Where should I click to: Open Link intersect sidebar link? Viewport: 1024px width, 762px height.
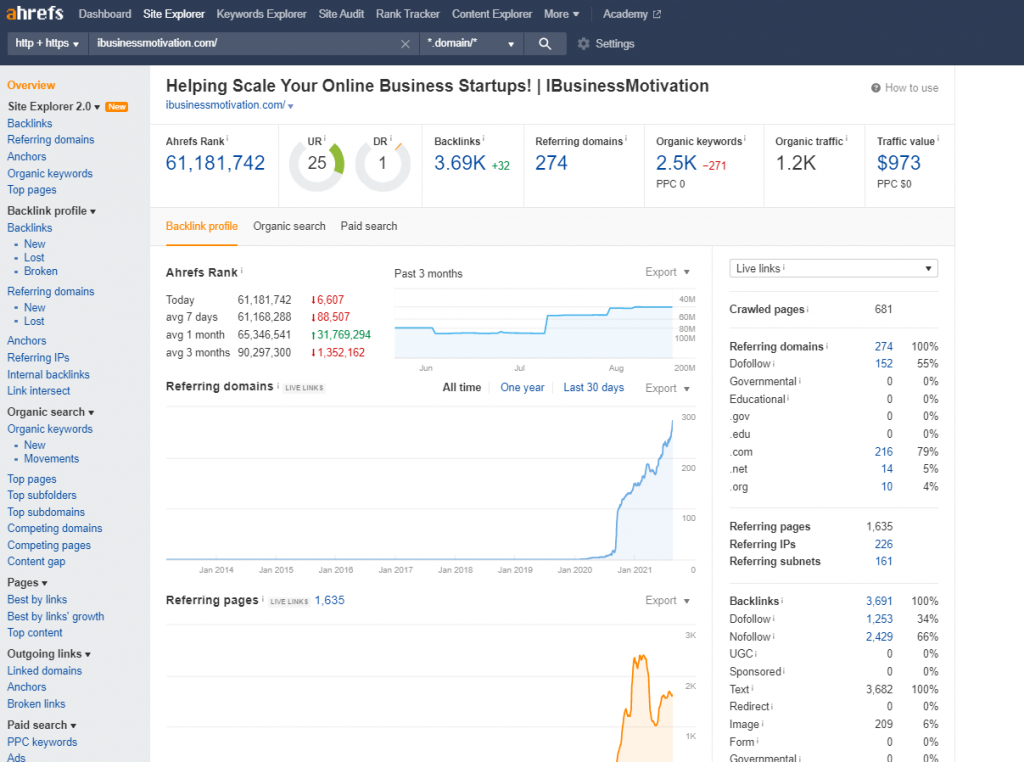[39, 390]
